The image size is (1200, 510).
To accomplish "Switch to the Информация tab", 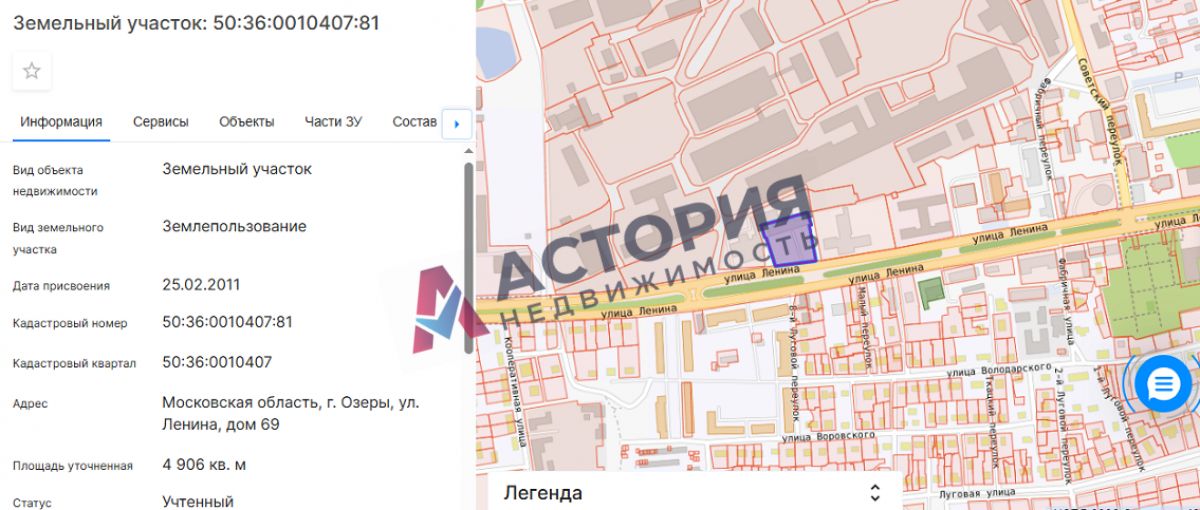I will (61, 122).
